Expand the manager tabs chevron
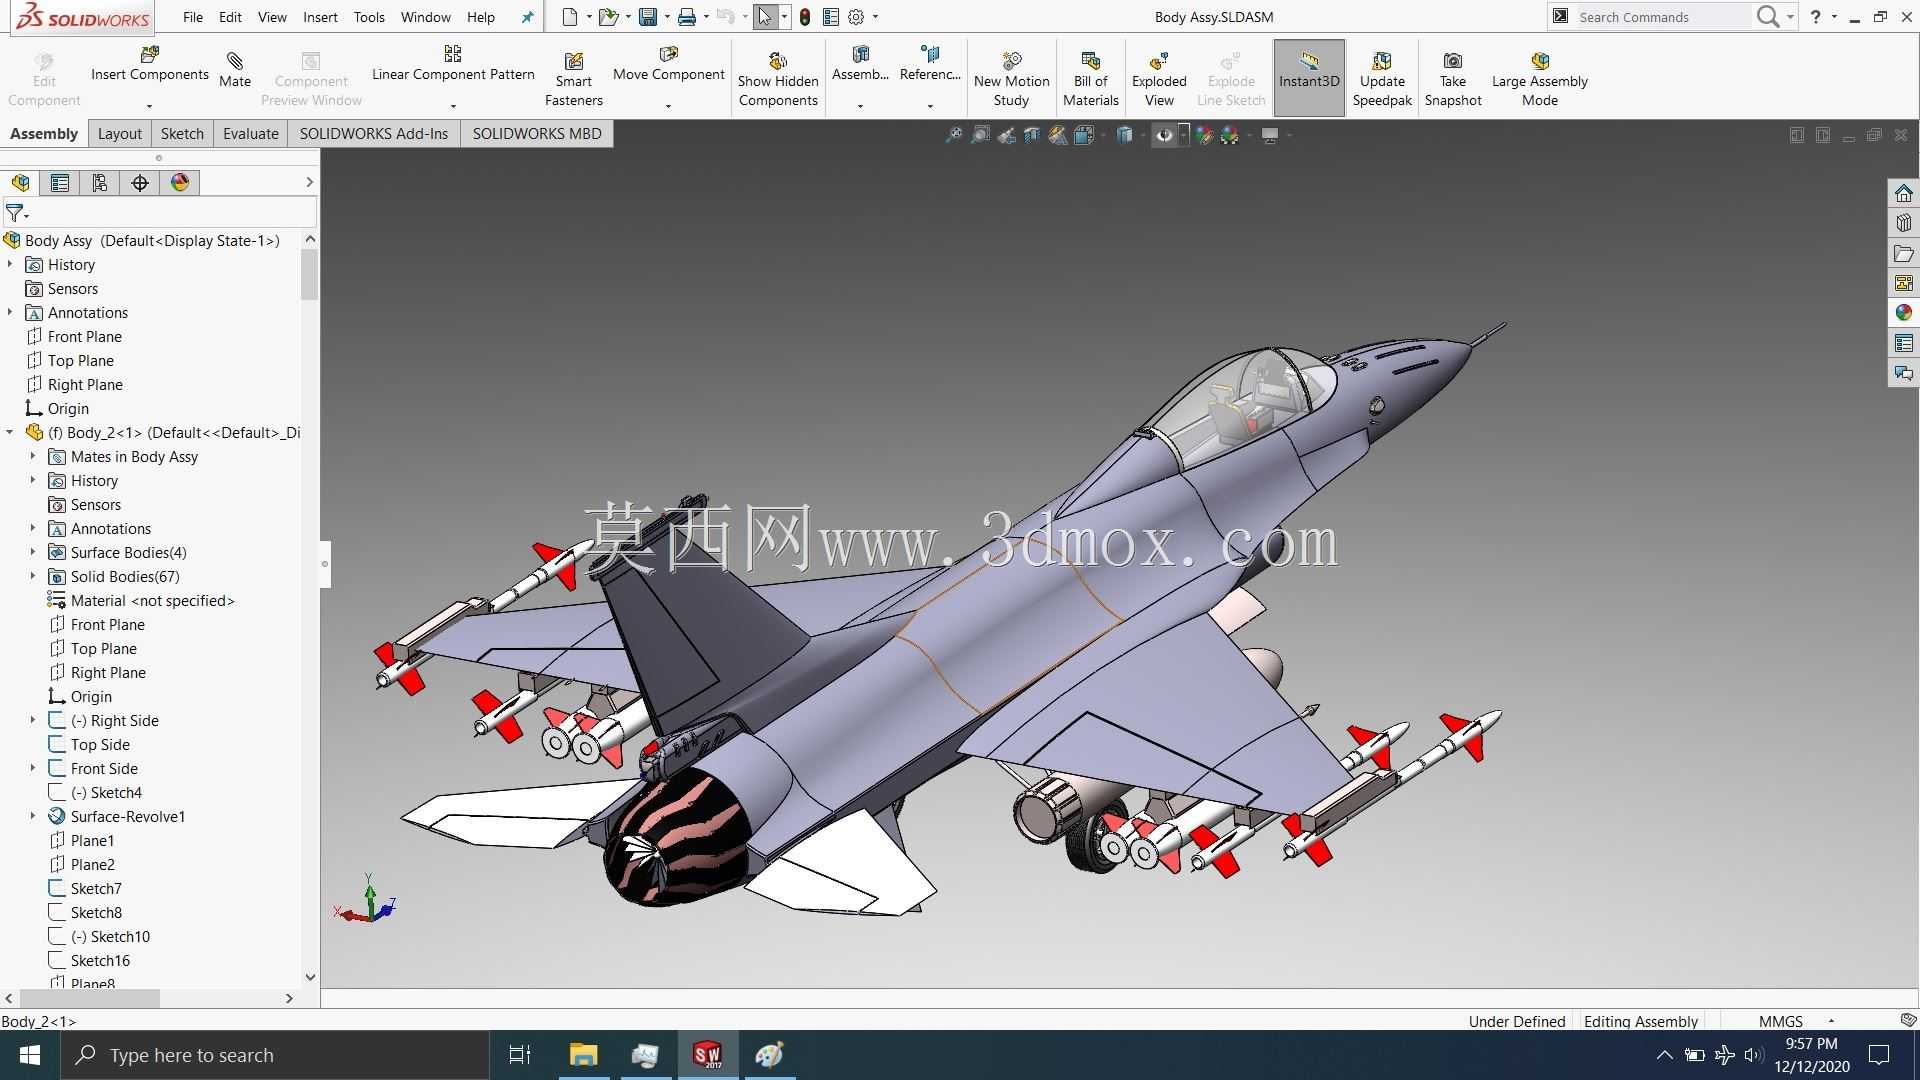Screen dimensions: 1920x1080 click(309, 182)
